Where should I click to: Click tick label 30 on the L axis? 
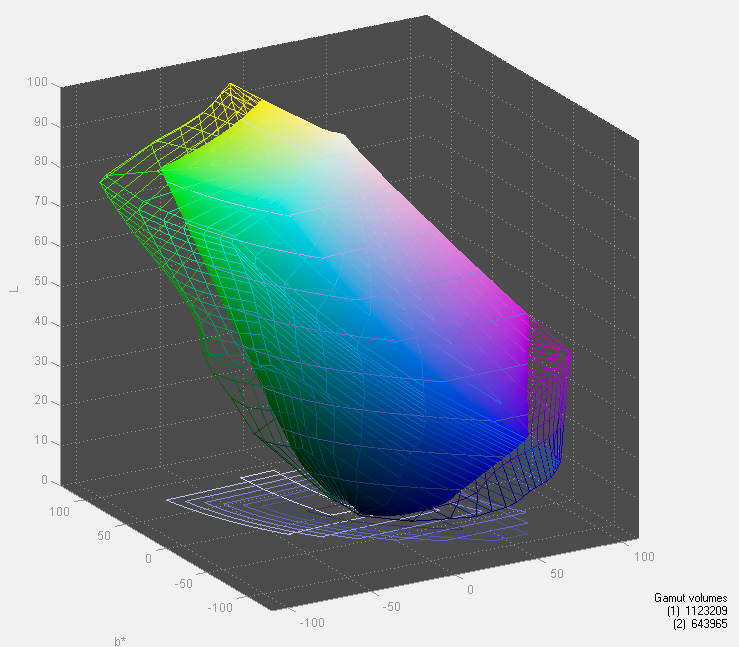pyautogui.click(x=41, y=361)
